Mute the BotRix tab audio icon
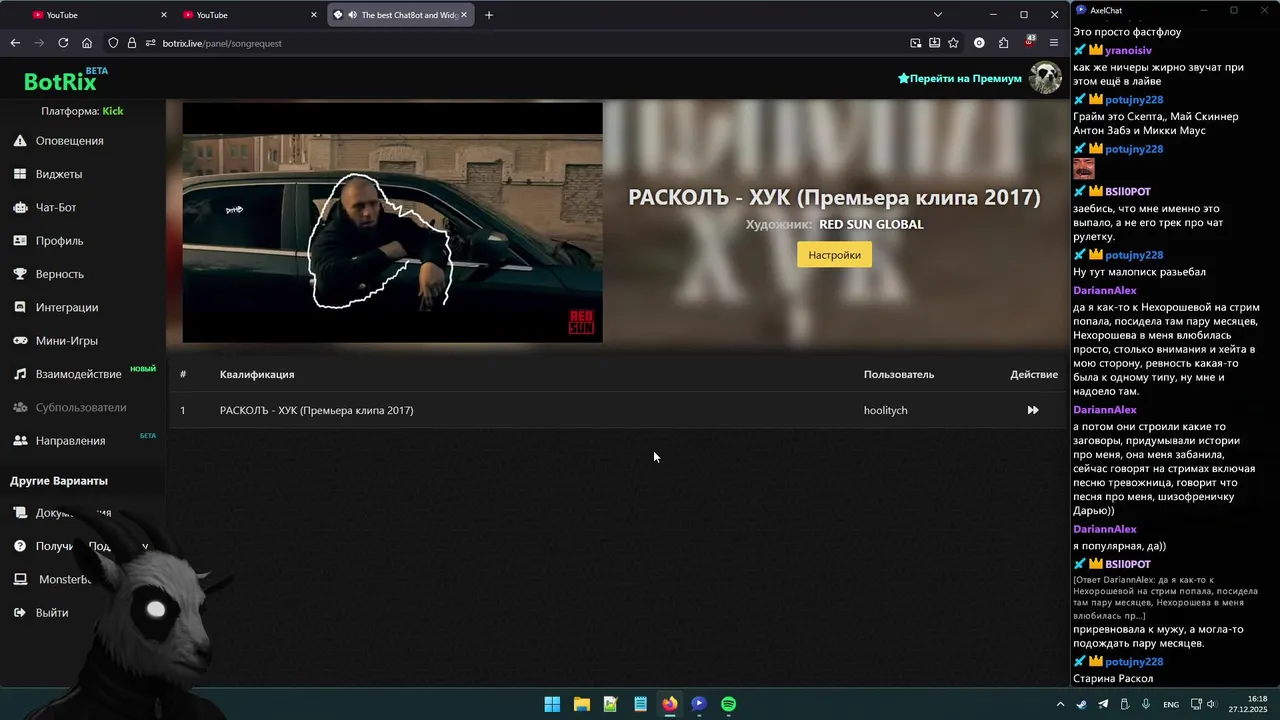This screenshot has width=1280, height=720. [x=353, y=15]
